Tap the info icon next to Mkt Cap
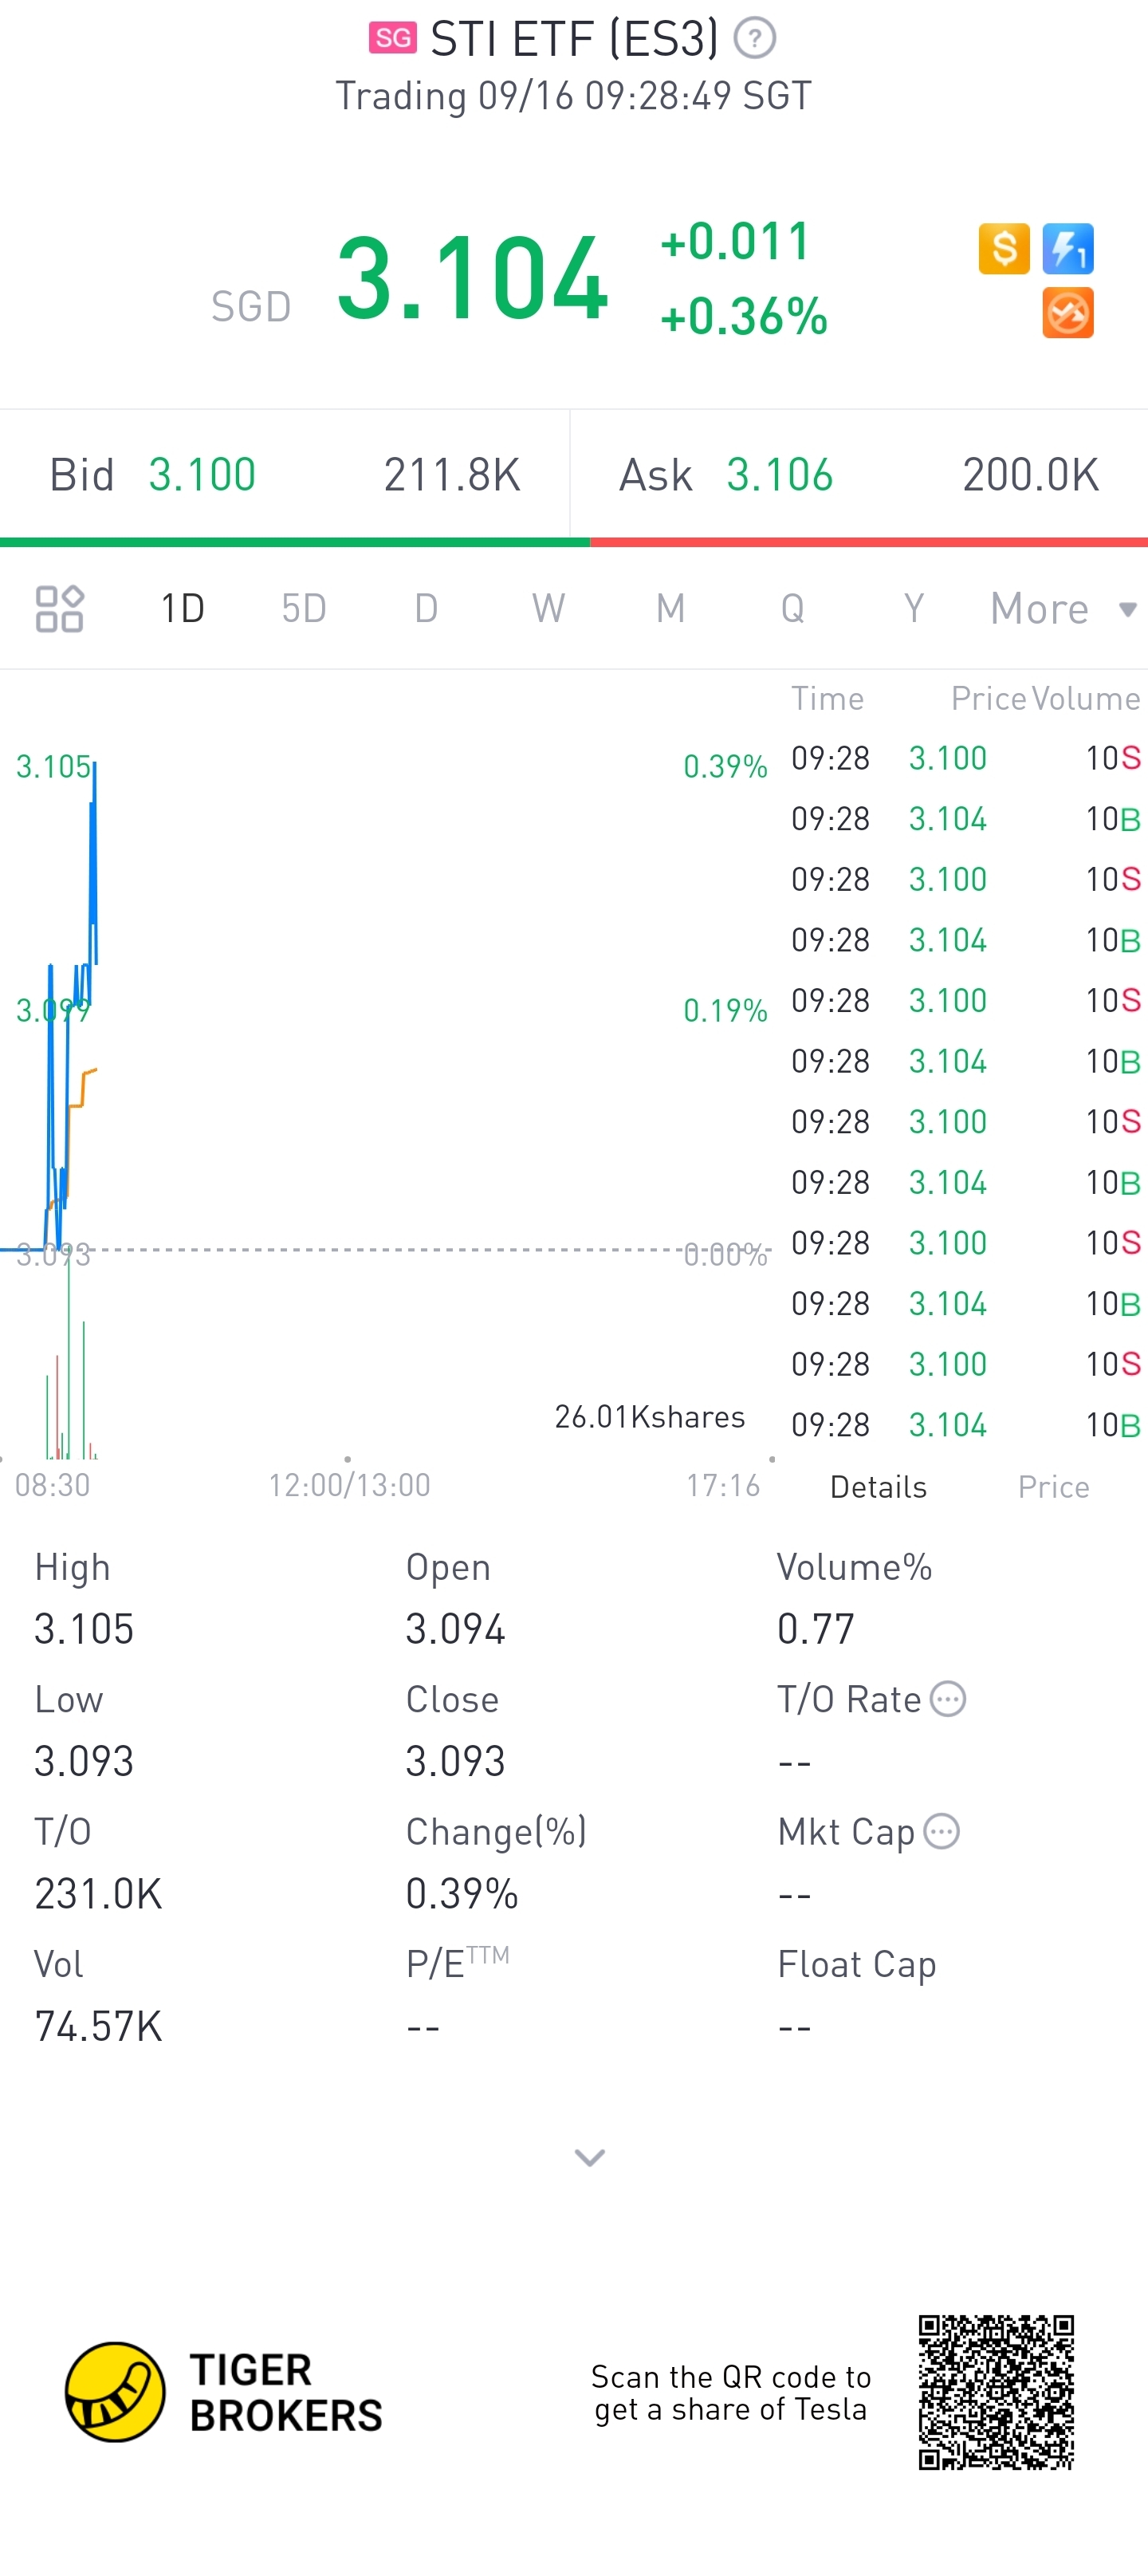This screenshot has width=1148, height=2576. point(941,1831)
